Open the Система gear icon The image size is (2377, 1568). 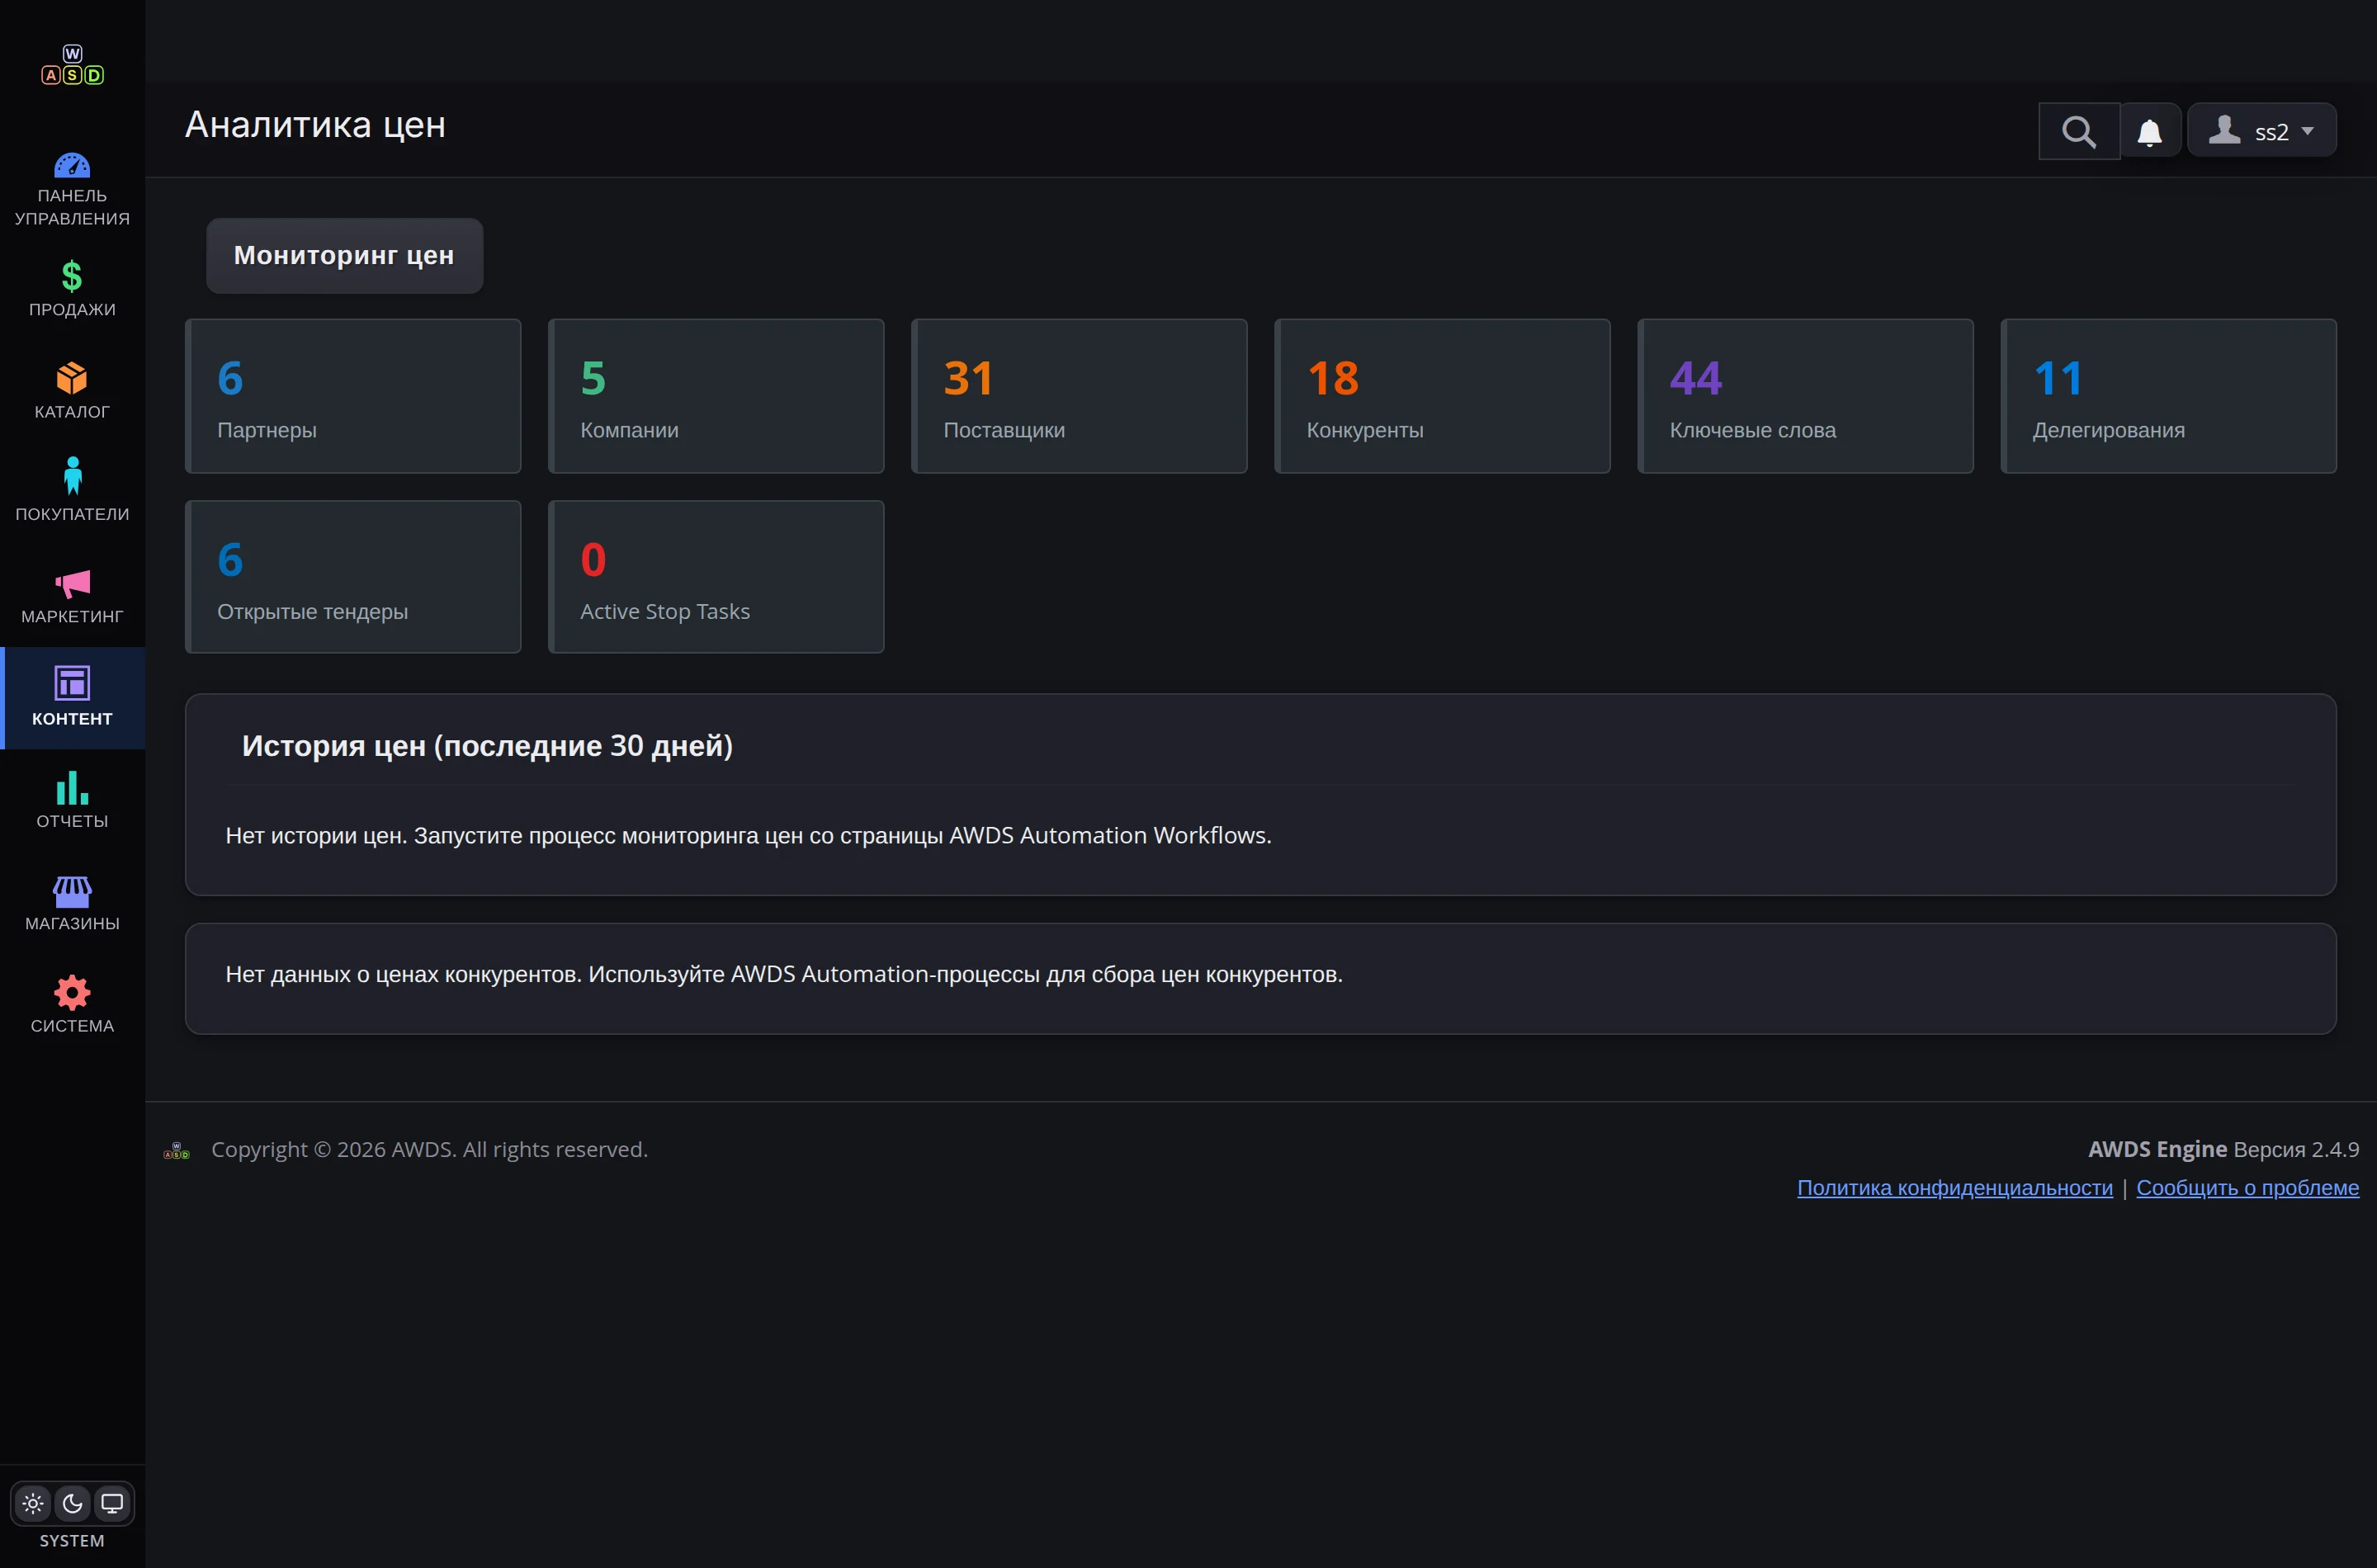click(72, 992)
